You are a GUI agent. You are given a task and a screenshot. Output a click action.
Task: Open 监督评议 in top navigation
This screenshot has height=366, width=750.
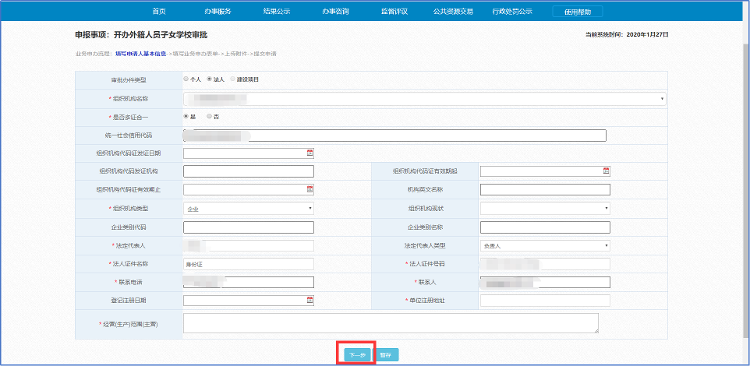pyautogui.click(x=394, y=11)
